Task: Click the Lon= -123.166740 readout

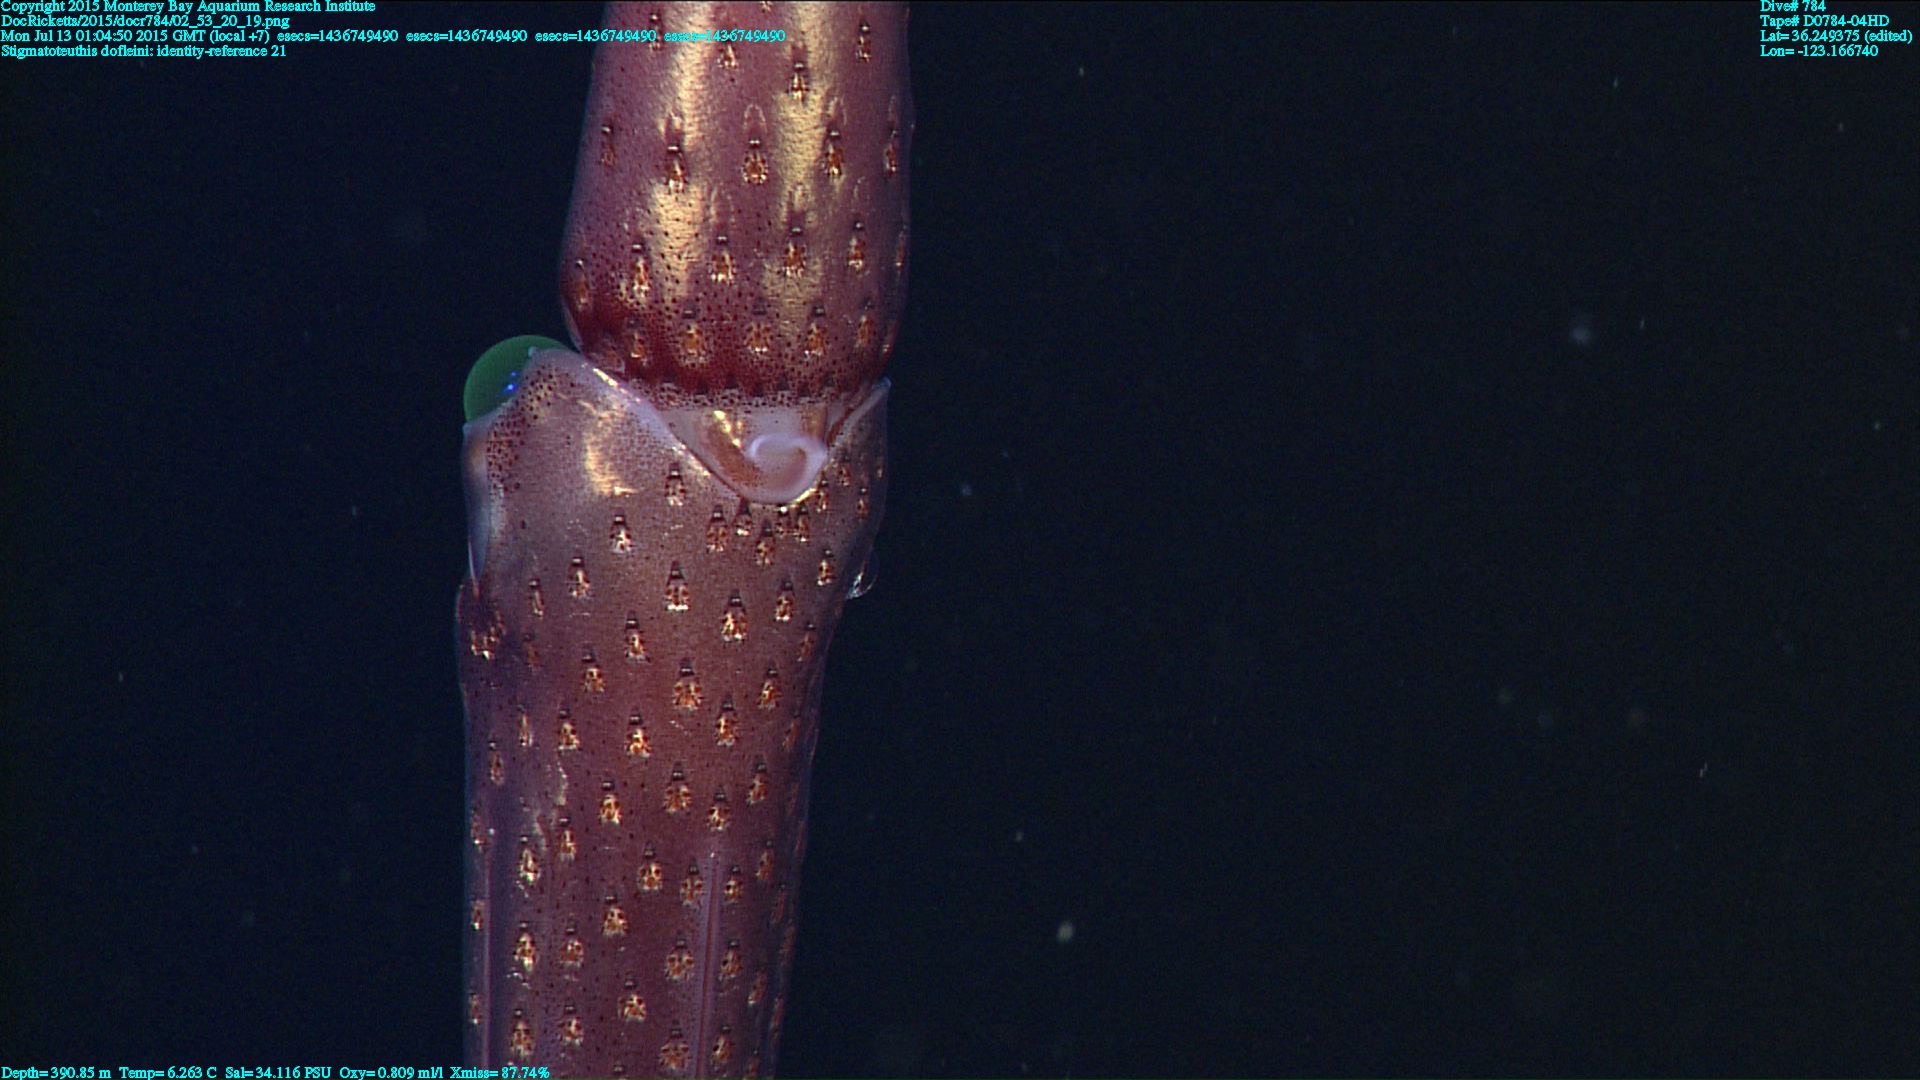Action: tap(1818, 51)
